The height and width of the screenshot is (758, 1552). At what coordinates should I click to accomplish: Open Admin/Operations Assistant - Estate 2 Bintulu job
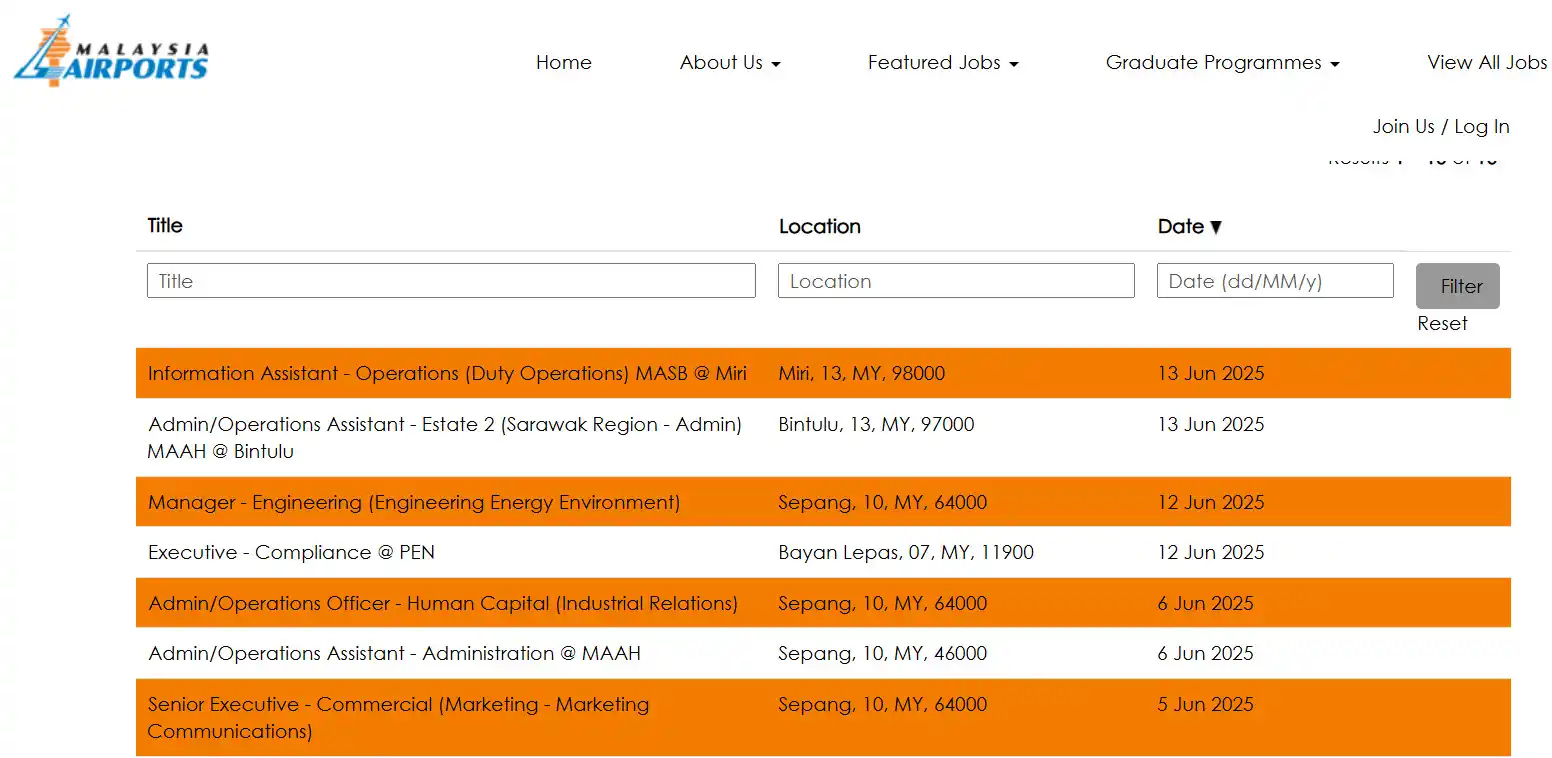pos(445,437)
